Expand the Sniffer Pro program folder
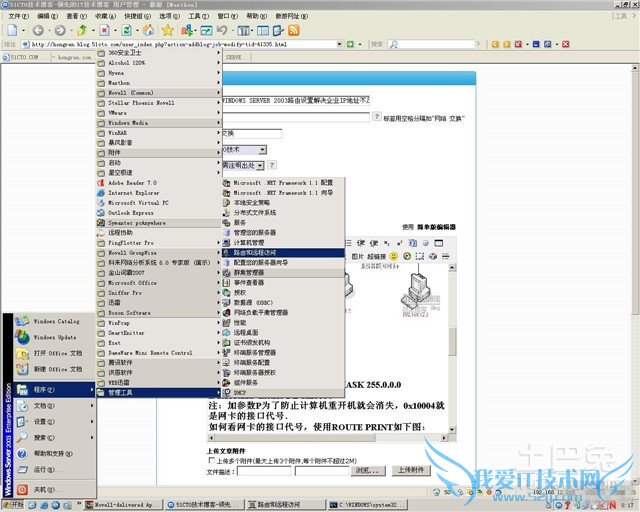The height and width of the screenshot is (512, 640). (x=158, y=293)
